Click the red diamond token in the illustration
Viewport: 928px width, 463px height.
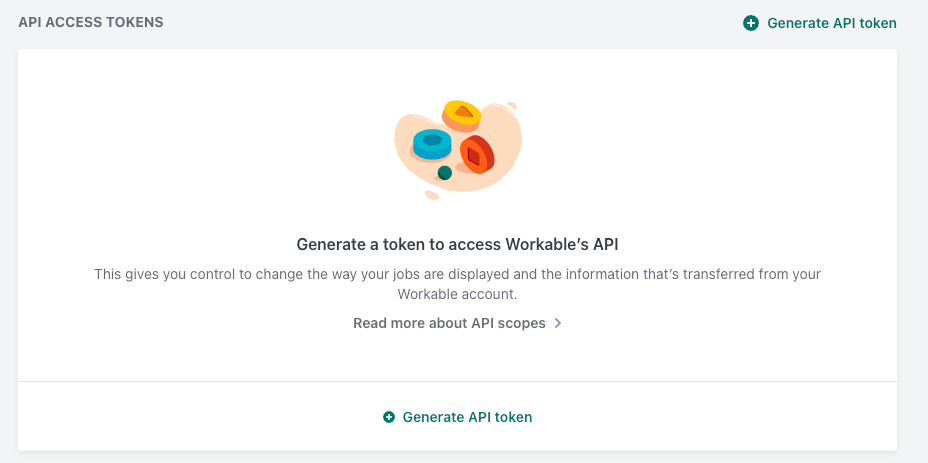coord(477,155)
